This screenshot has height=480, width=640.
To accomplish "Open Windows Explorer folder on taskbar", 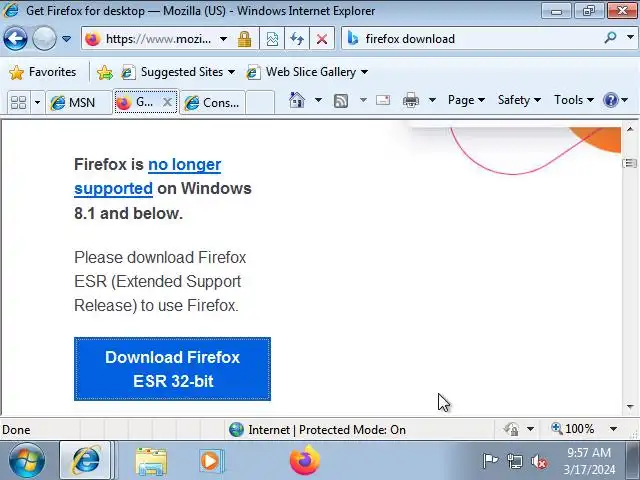I will [151, 461].
